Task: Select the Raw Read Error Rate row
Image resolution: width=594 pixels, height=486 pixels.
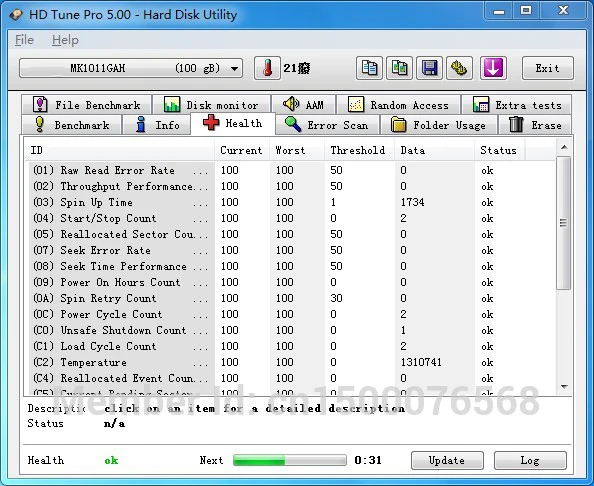Action: (x=292, y=170)
